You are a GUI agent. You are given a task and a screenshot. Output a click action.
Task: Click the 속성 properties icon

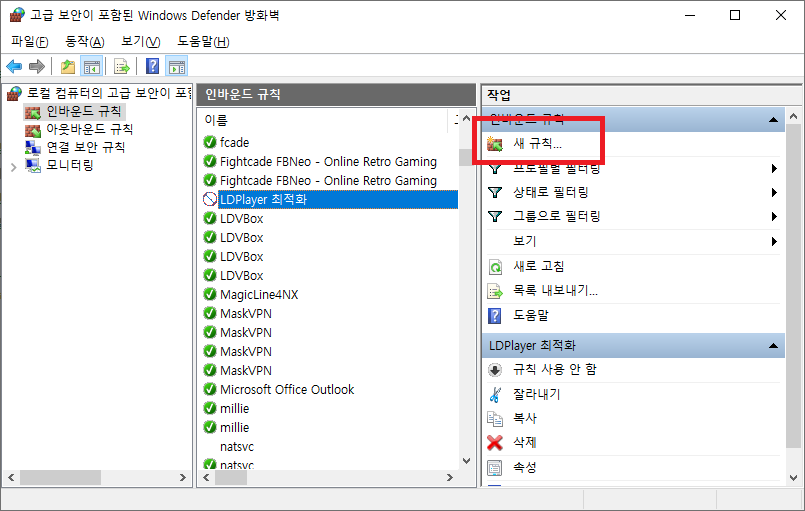pyautogui.click(x=495, y=467)
